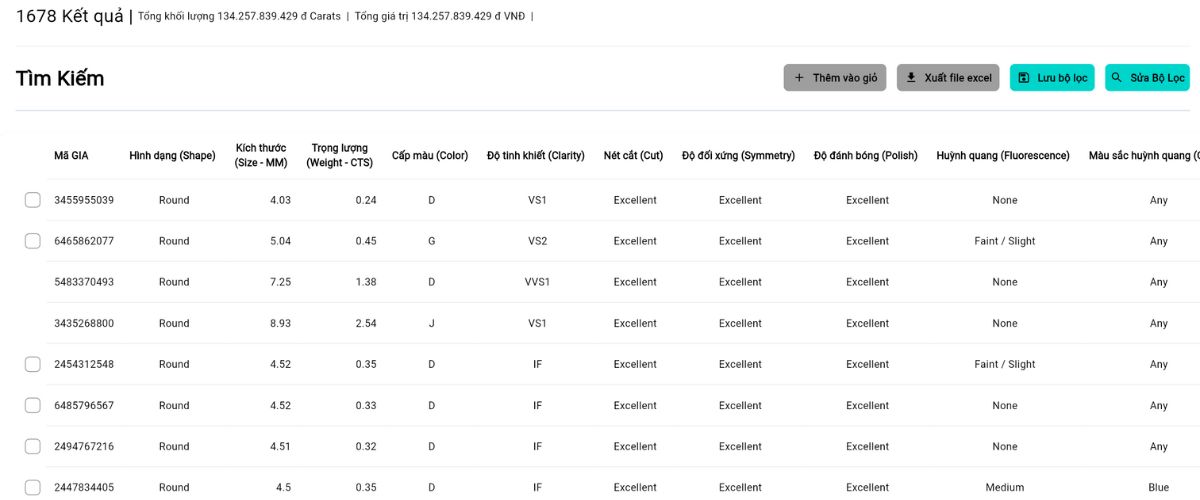This screenshot has width=1200, height=500.
Task: Export results with Xuất file excel
Action: coord(948,78)
